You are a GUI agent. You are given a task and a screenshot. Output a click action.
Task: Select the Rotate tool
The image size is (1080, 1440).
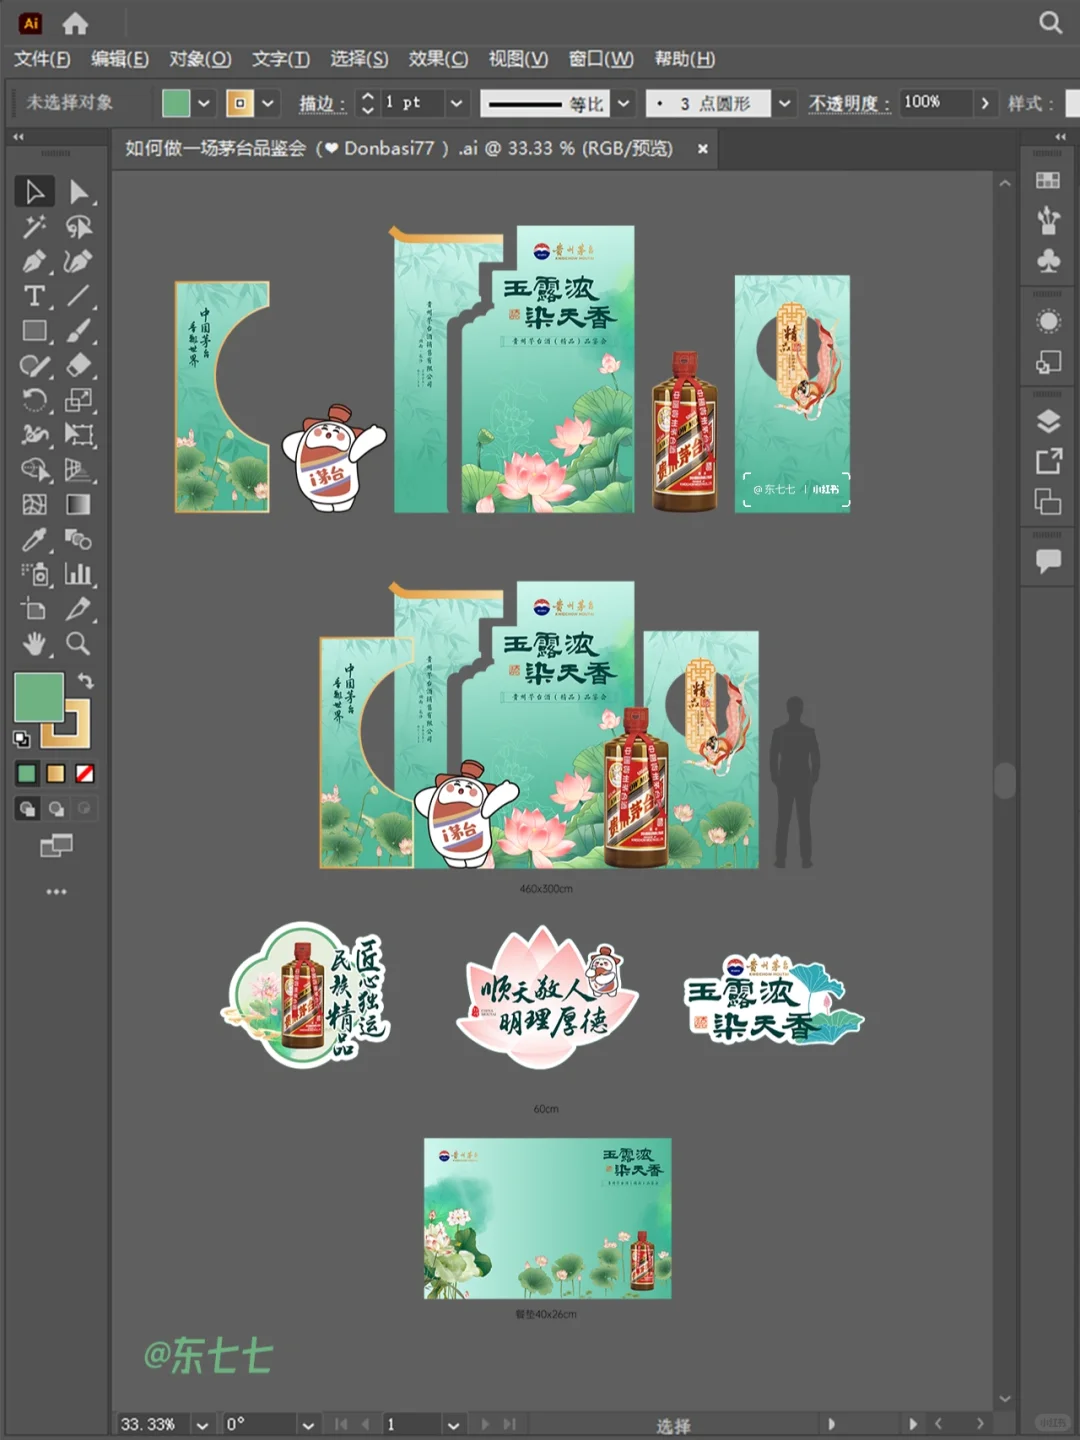34,400
